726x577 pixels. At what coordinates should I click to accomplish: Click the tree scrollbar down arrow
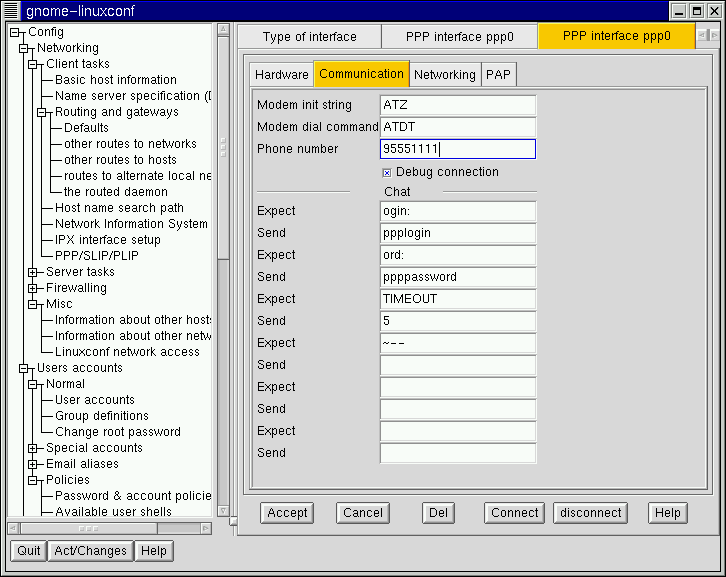pyautogui.click(x=223, y=511)
